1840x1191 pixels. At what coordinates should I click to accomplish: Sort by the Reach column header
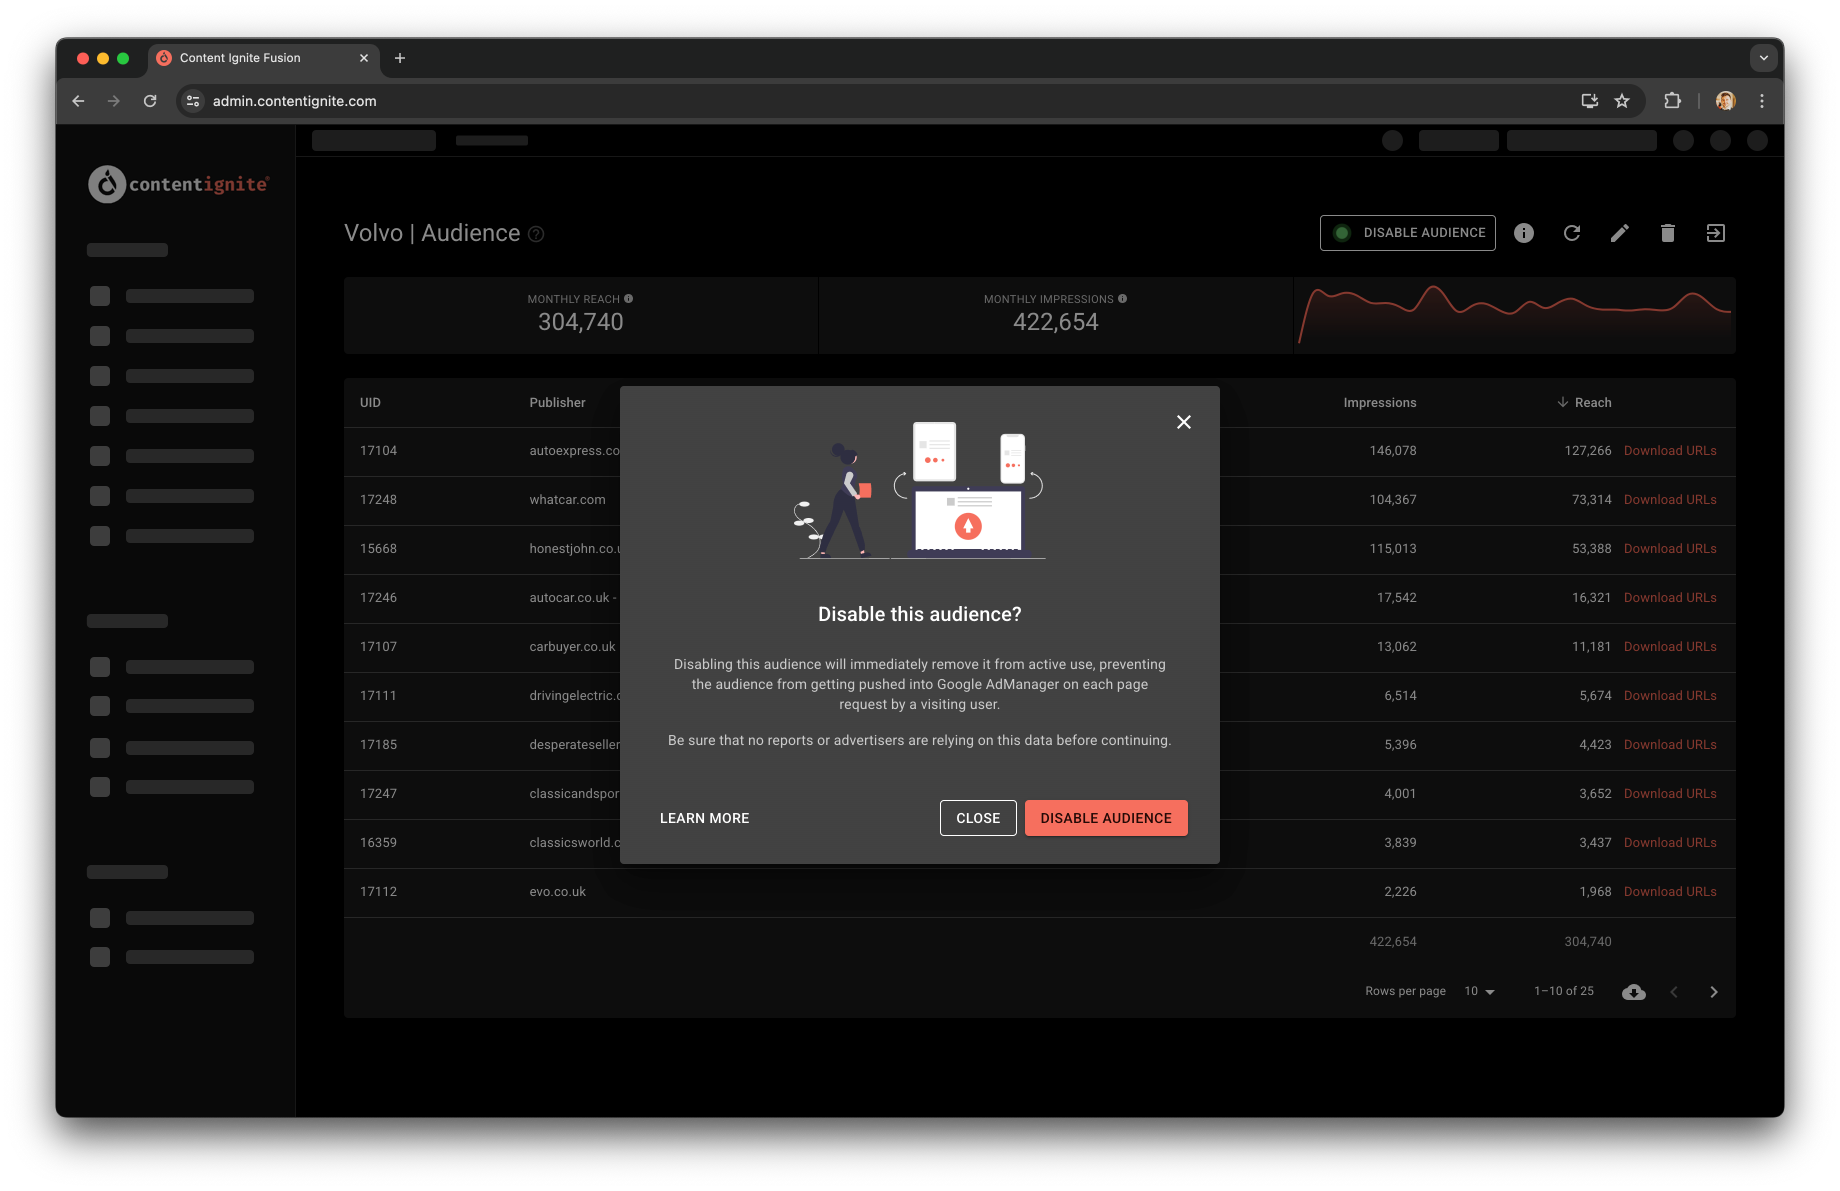click(x=1584, y=403)
